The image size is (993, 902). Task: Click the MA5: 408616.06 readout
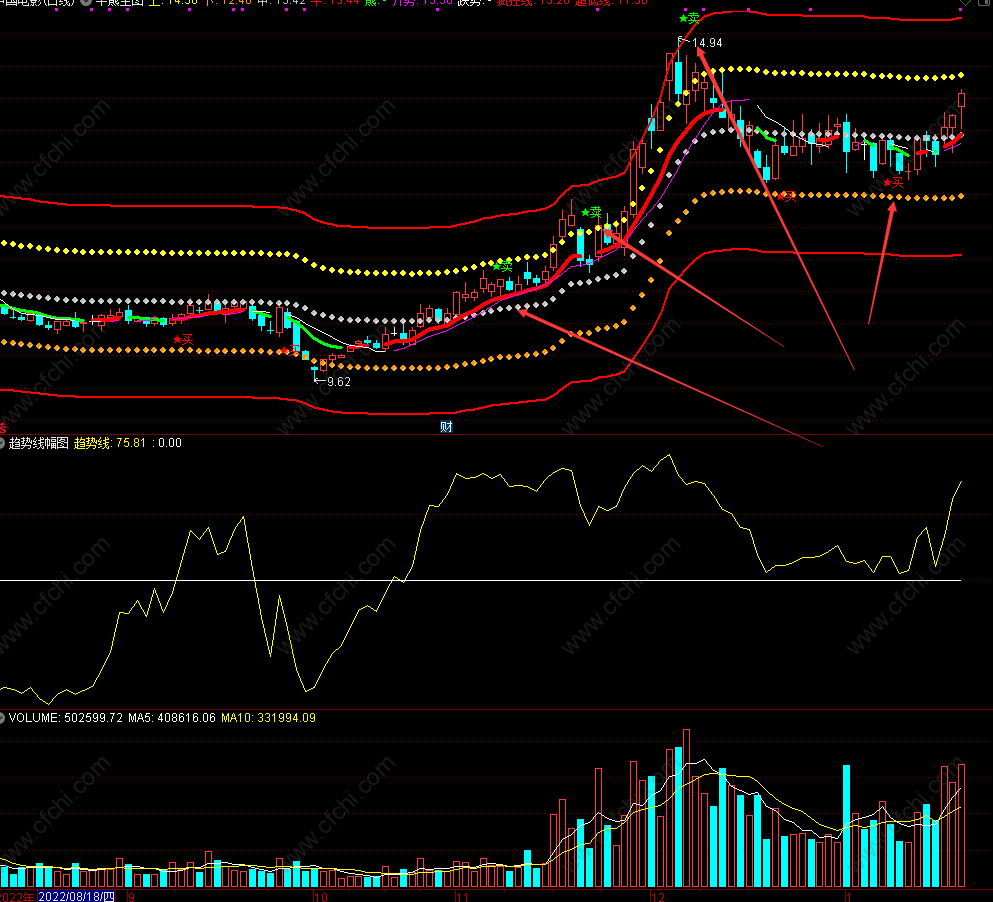pos(172,718)
